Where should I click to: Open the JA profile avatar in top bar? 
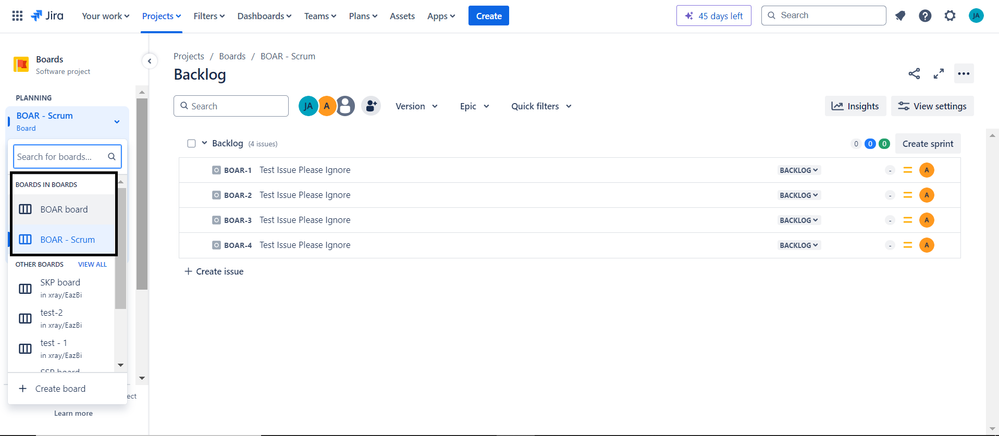pyautogui.click(x=976, y=16)
